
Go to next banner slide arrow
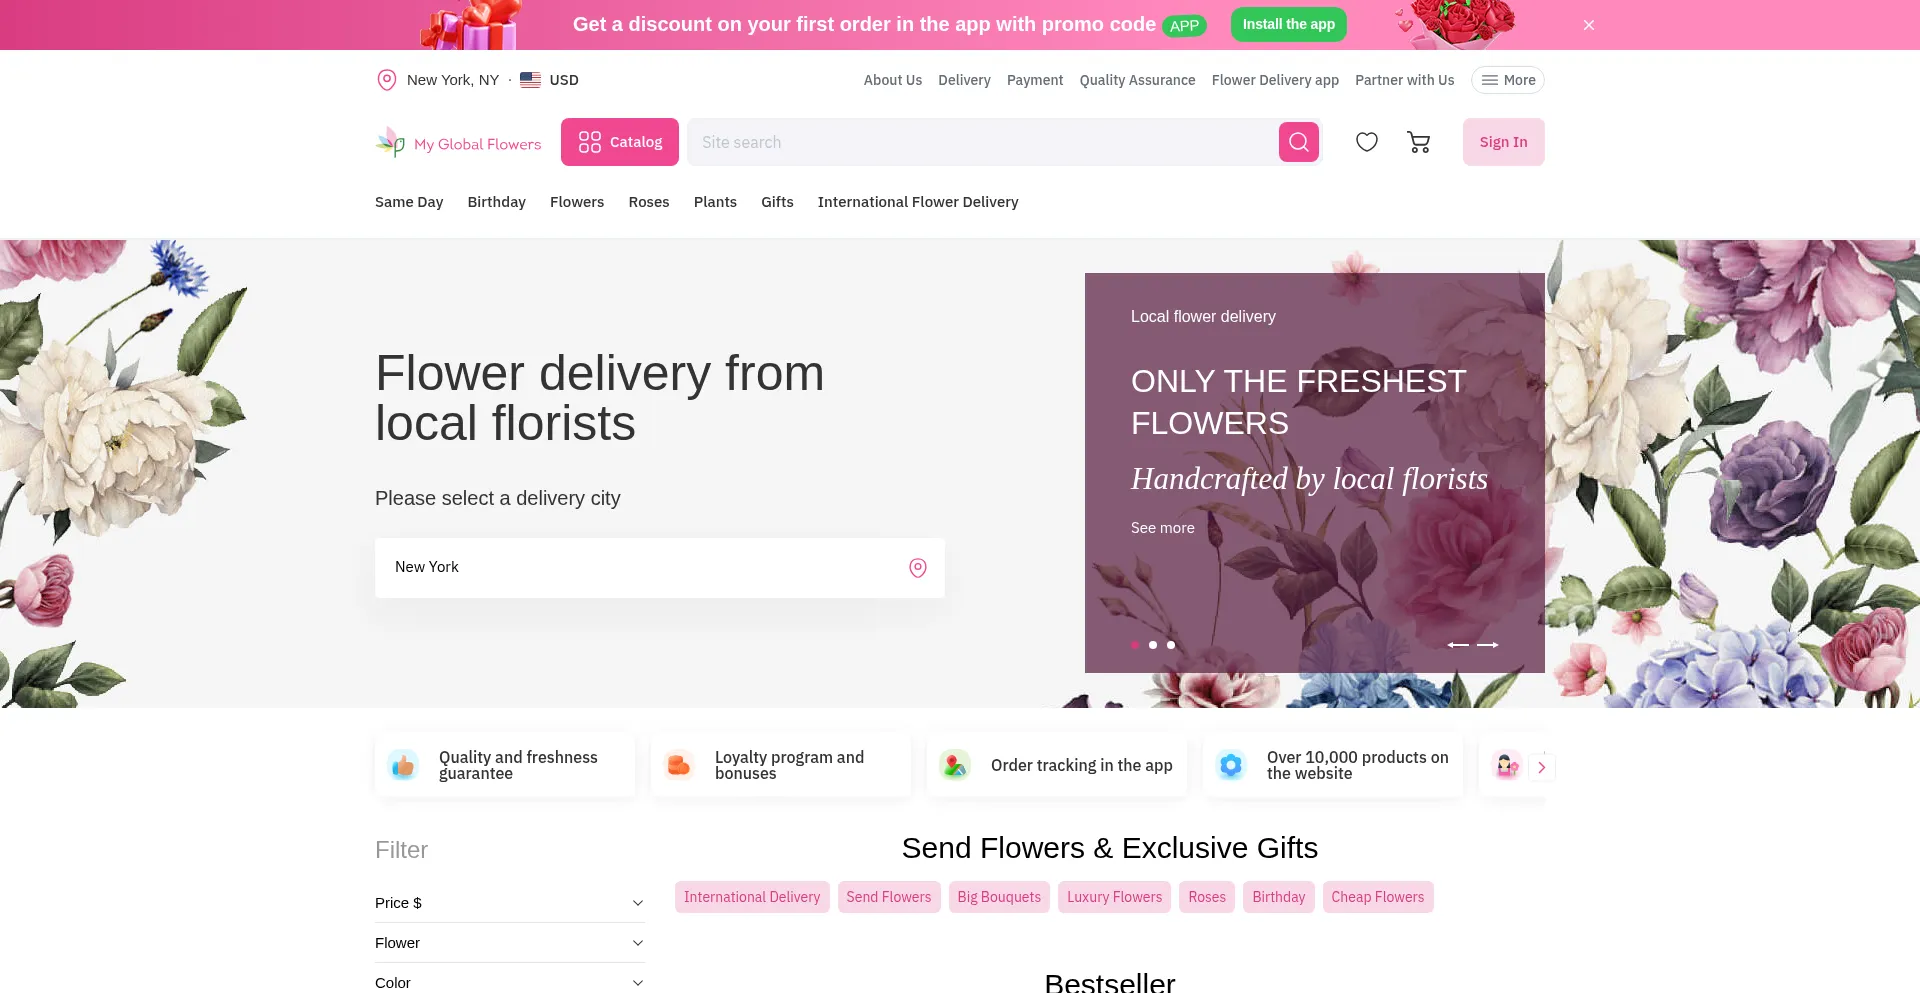(1488, 645)
